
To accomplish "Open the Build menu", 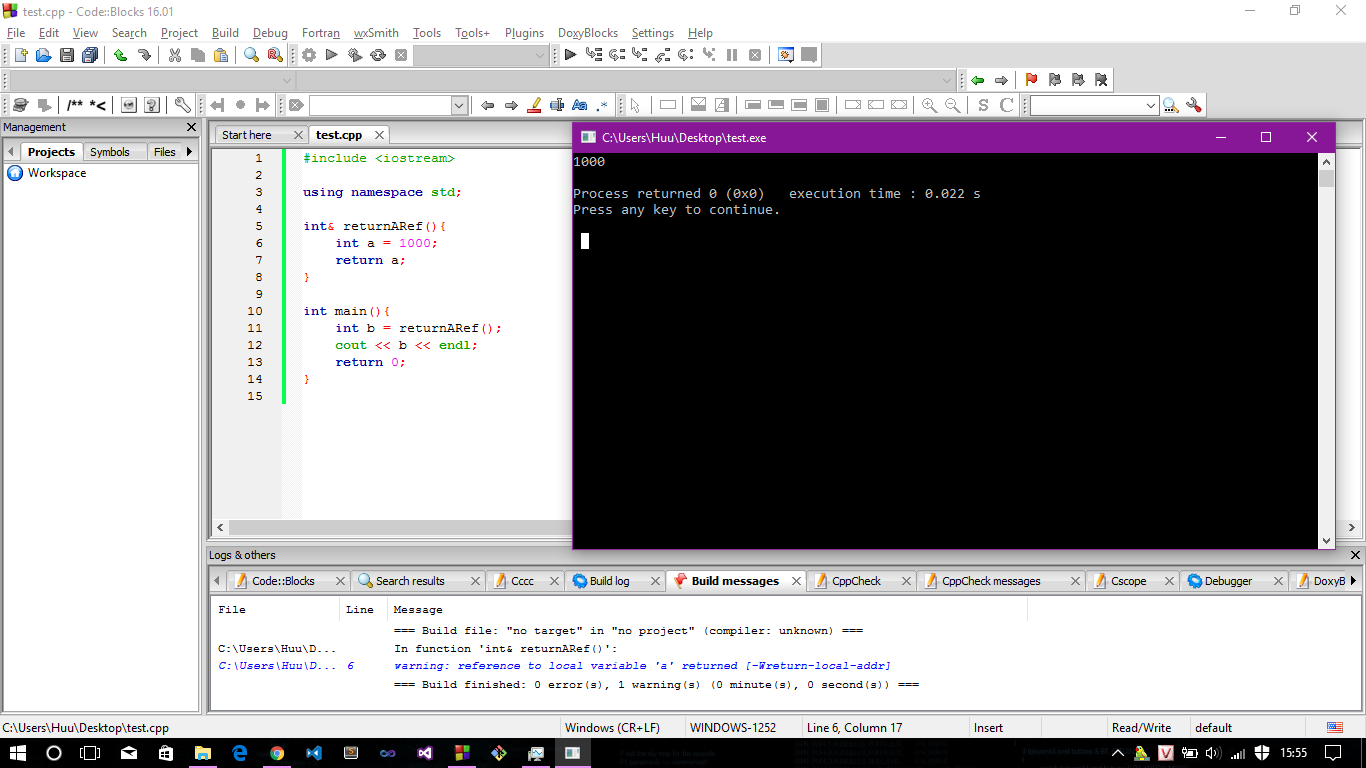I will pyautogui.click(x=225, y=33).
